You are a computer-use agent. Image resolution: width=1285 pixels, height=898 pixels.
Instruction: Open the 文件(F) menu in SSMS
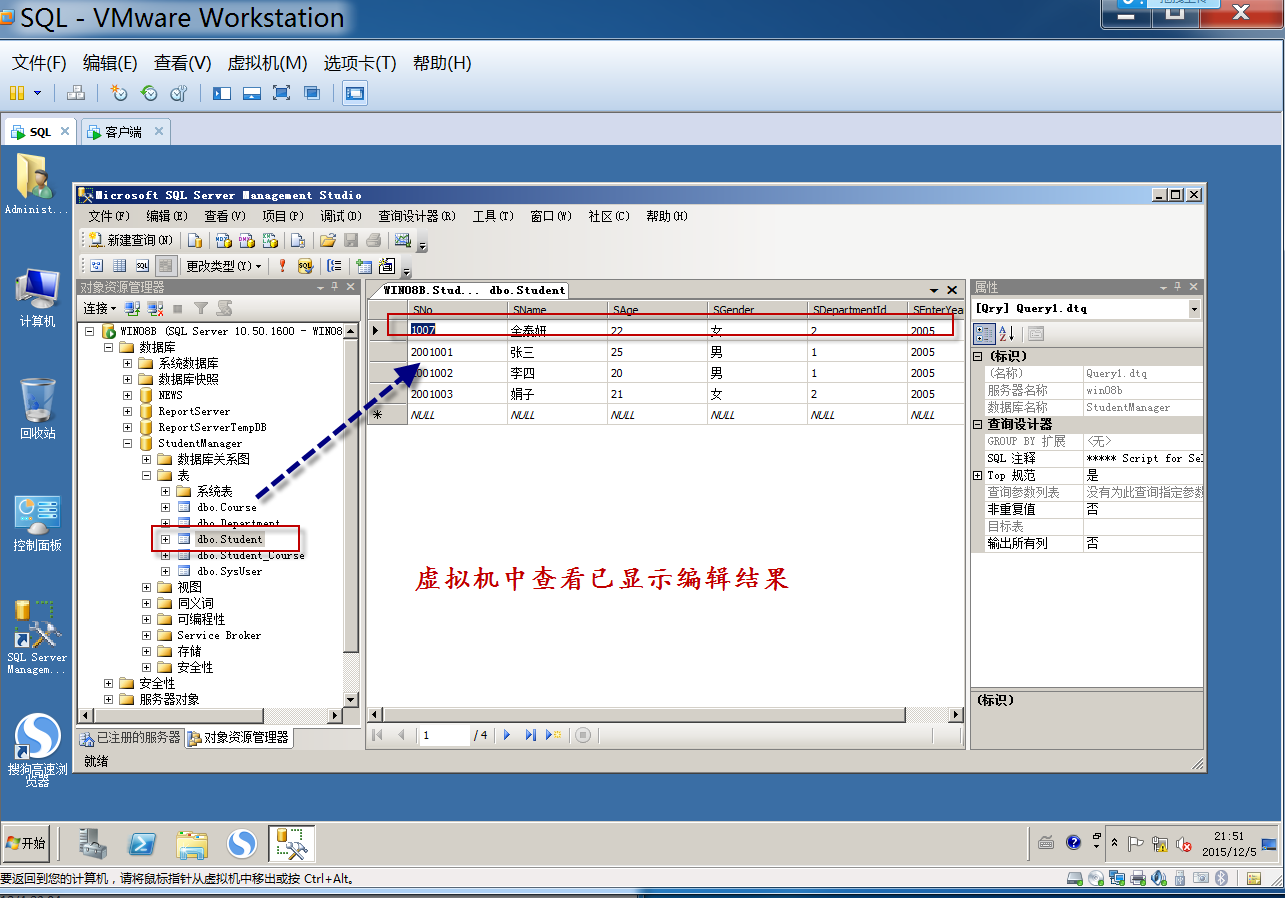(x=109, y=216)
